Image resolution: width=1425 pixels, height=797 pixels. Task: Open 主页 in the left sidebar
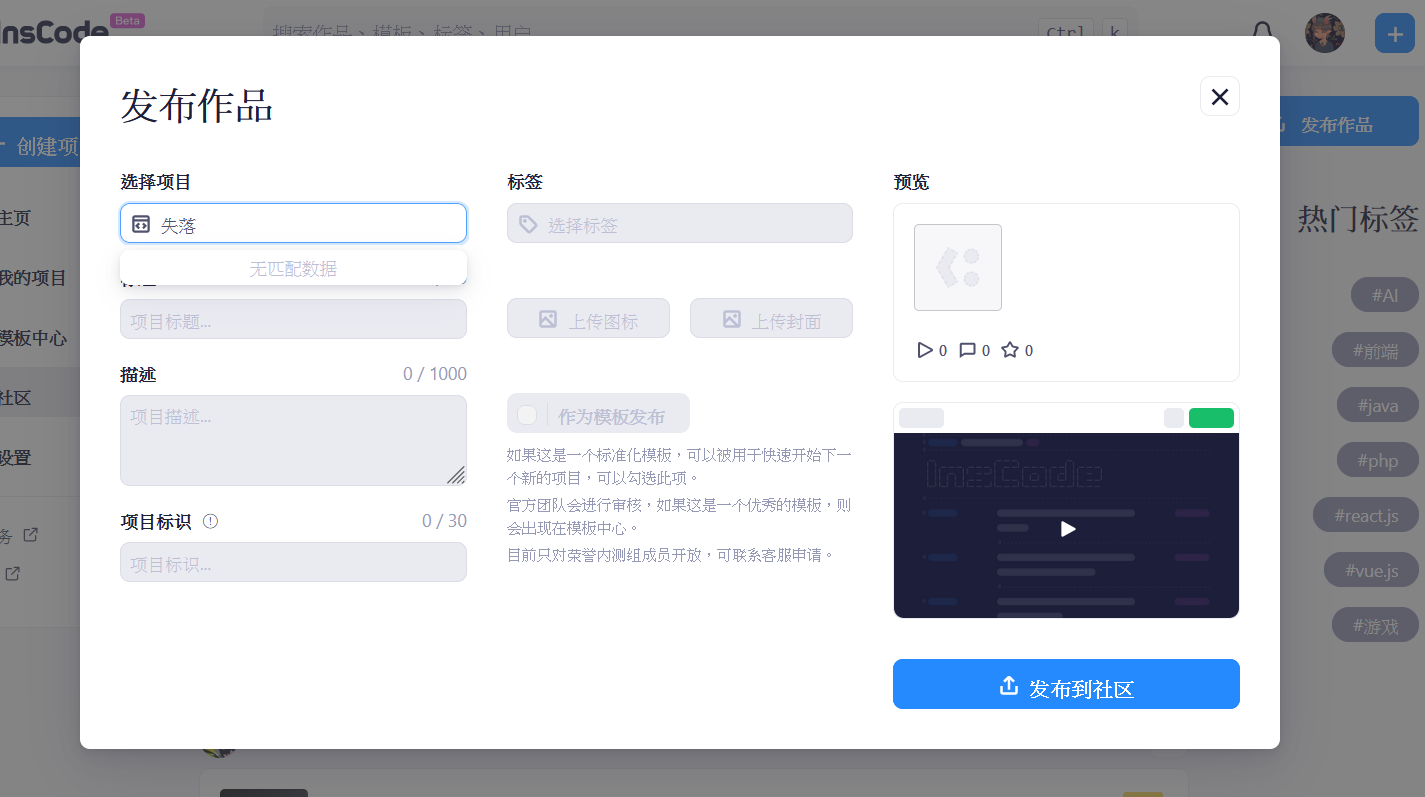click(15, 218)
